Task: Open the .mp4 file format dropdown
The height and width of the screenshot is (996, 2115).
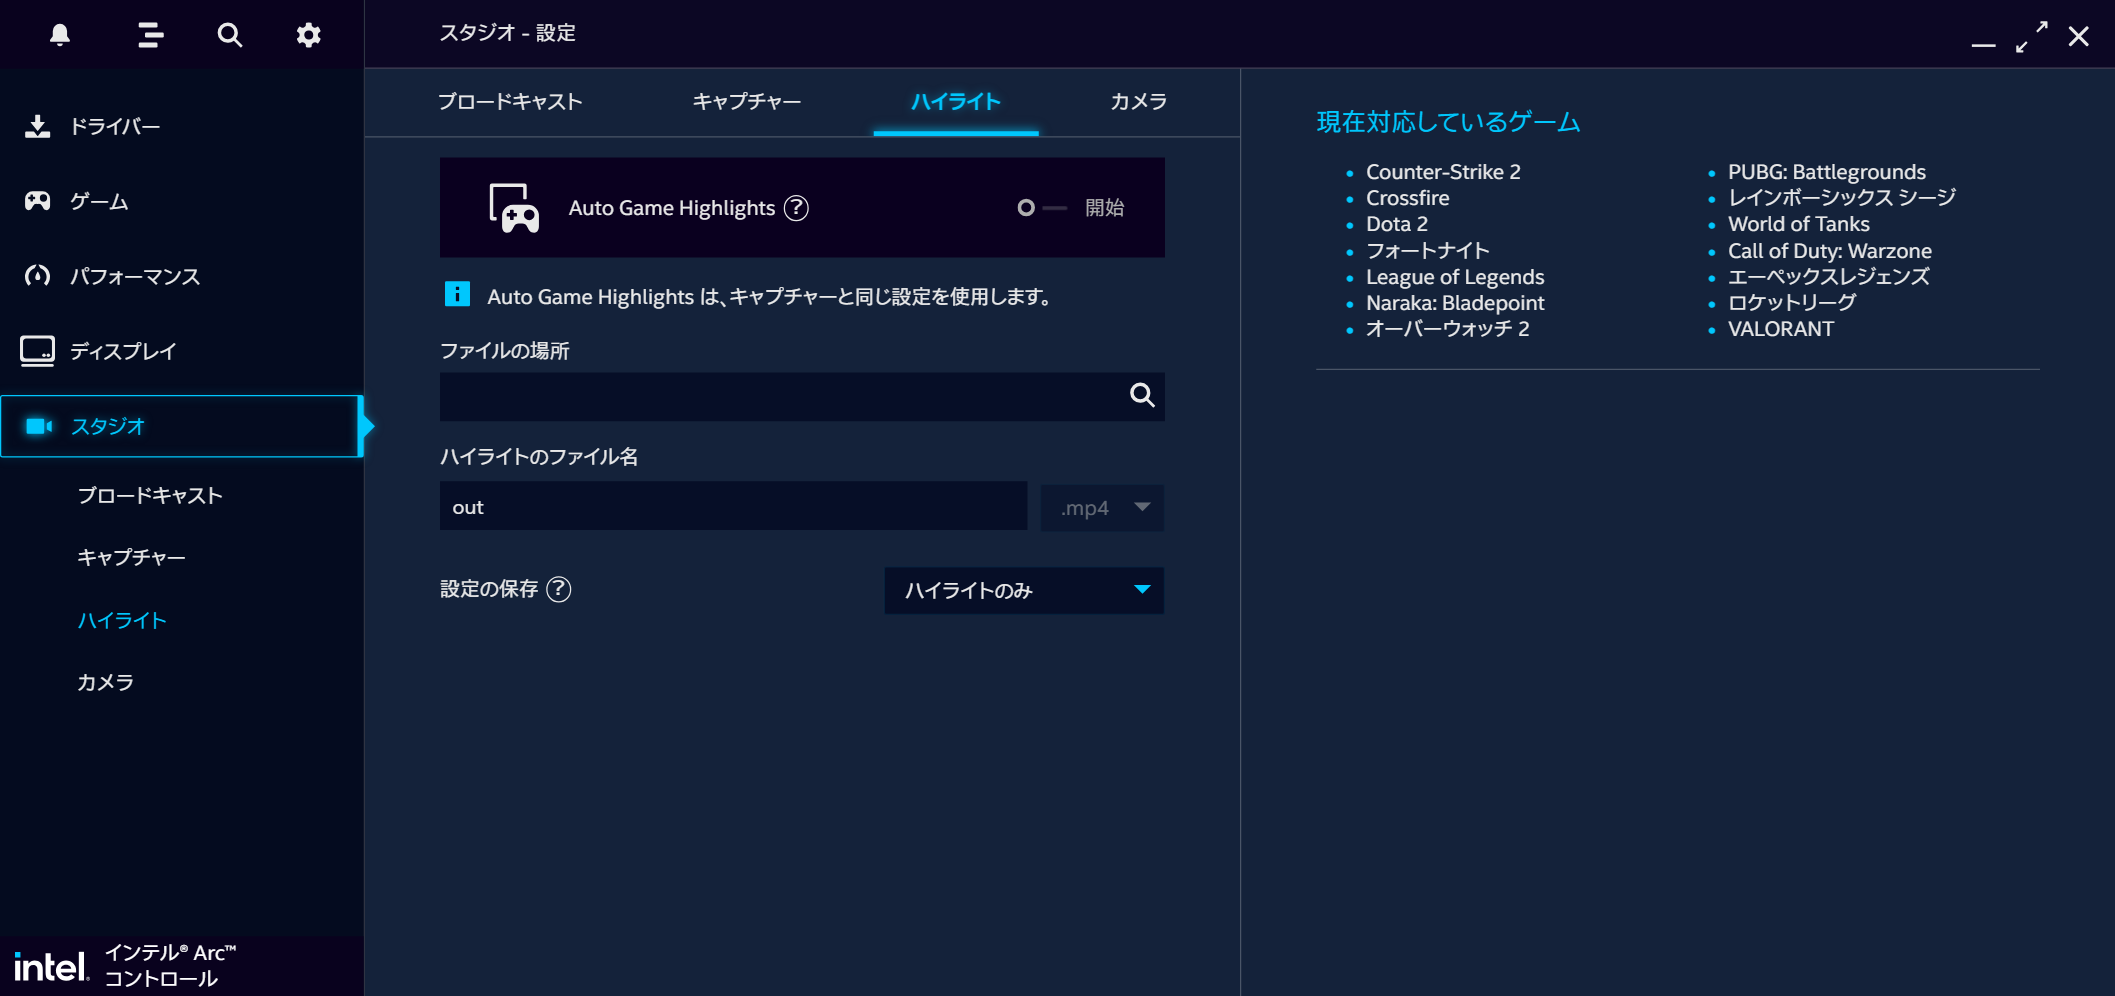Action: tap(1102, 507)
